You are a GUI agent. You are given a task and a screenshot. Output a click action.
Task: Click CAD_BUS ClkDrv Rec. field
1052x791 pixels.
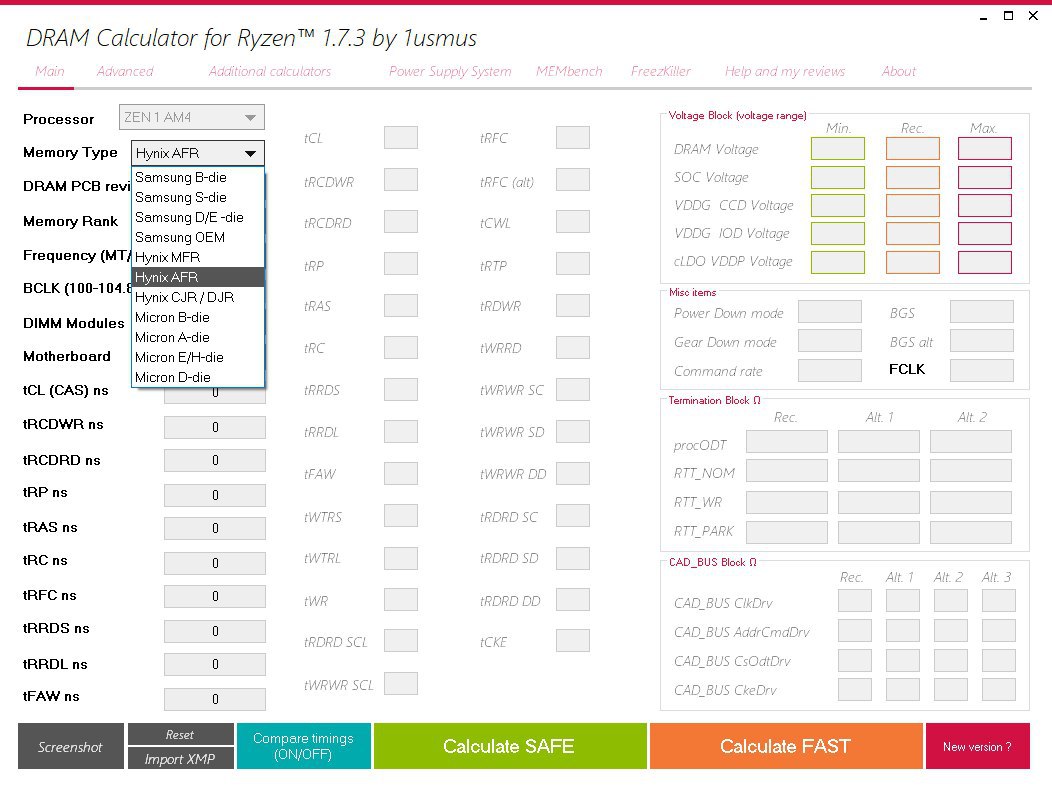click(855, 600)
